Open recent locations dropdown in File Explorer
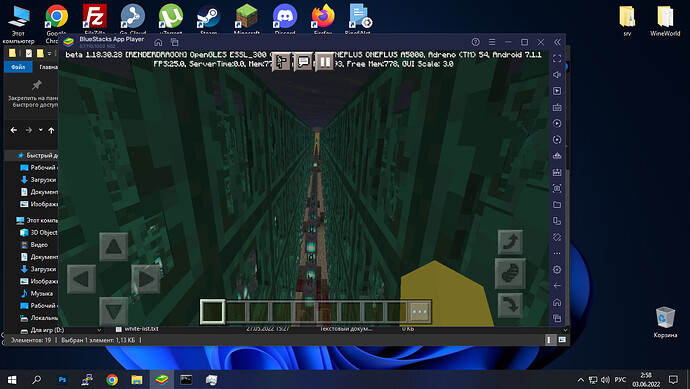Viewport: 690px width, 389px height. [40, 130]
